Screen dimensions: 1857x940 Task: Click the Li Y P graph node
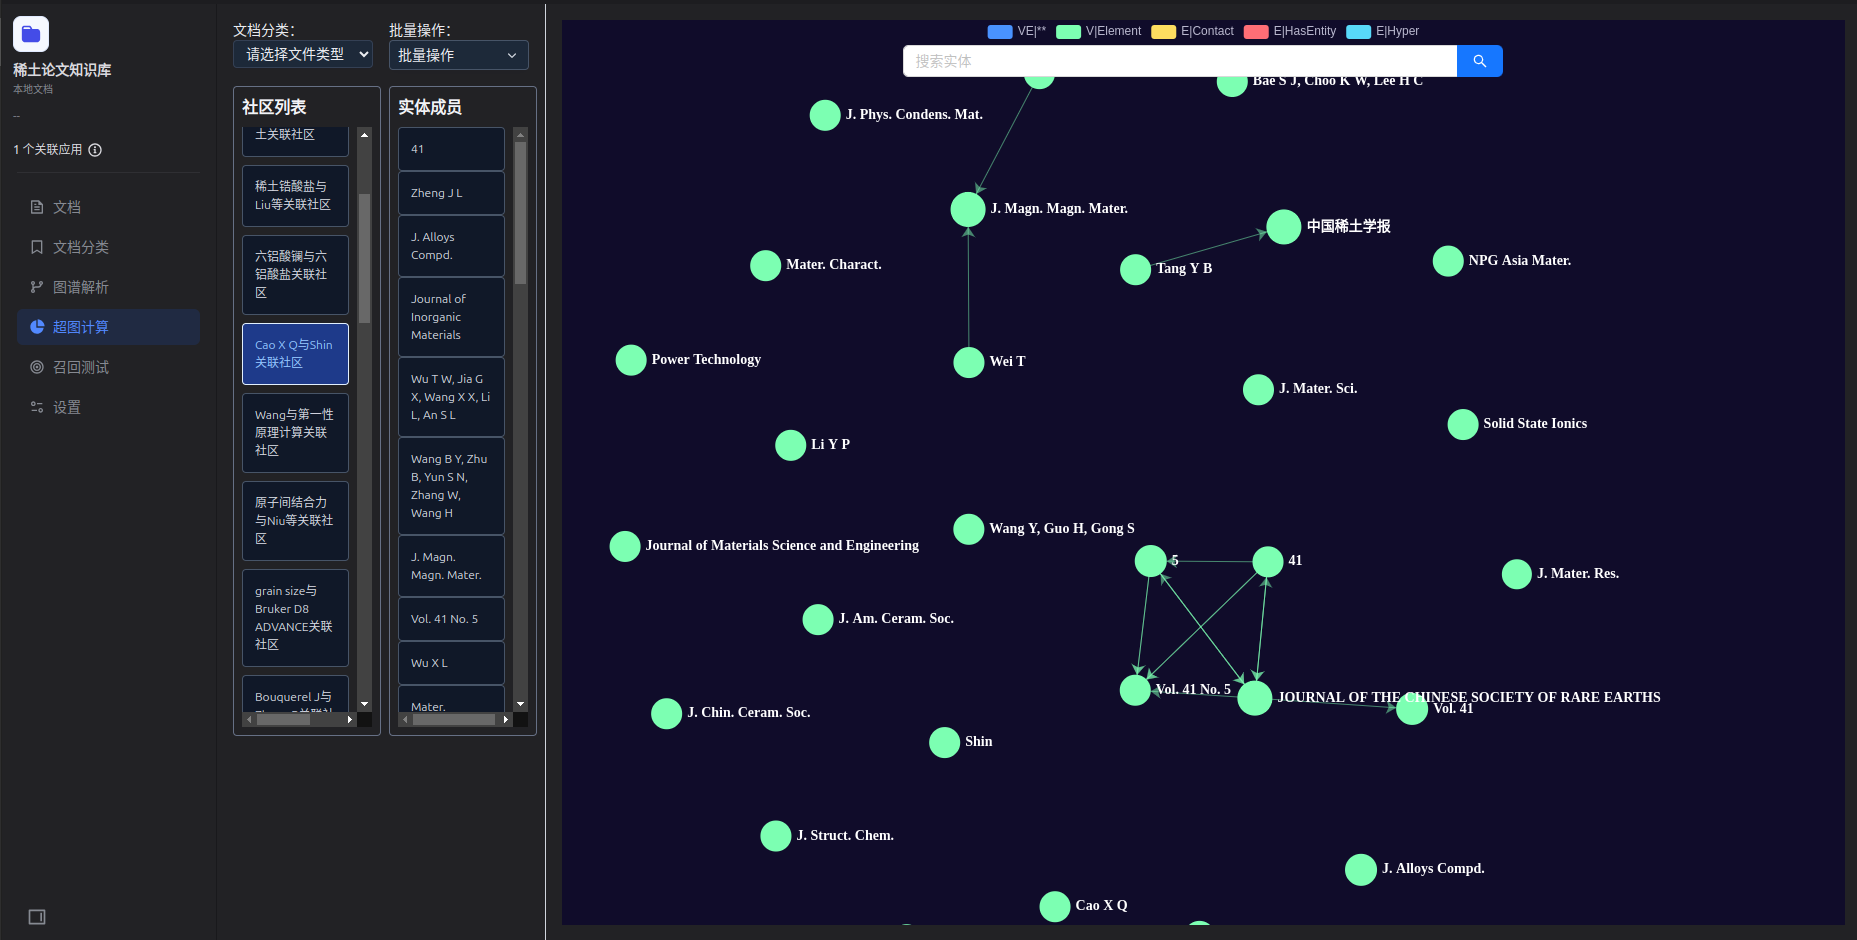click(791, 445)
